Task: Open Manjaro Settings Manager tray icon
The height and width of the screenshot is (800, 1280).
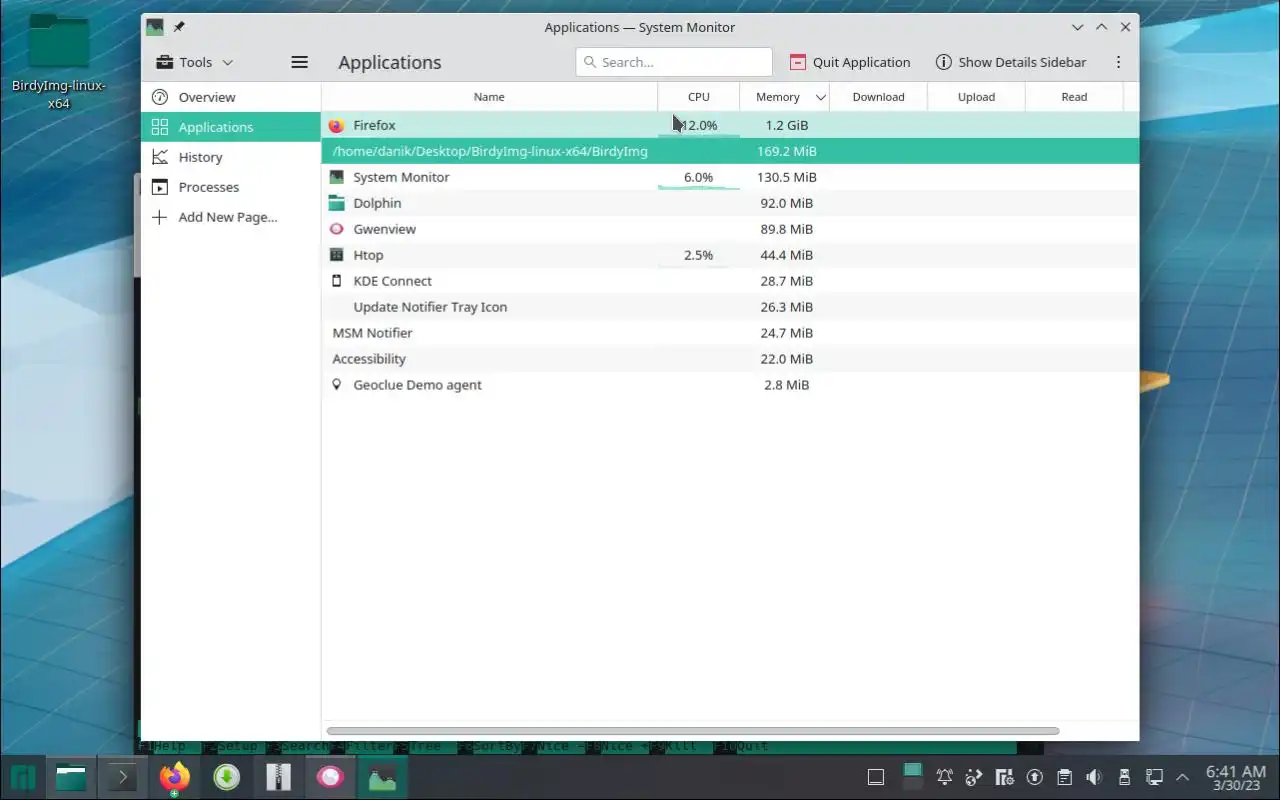Action: (x=1004, y=777)
